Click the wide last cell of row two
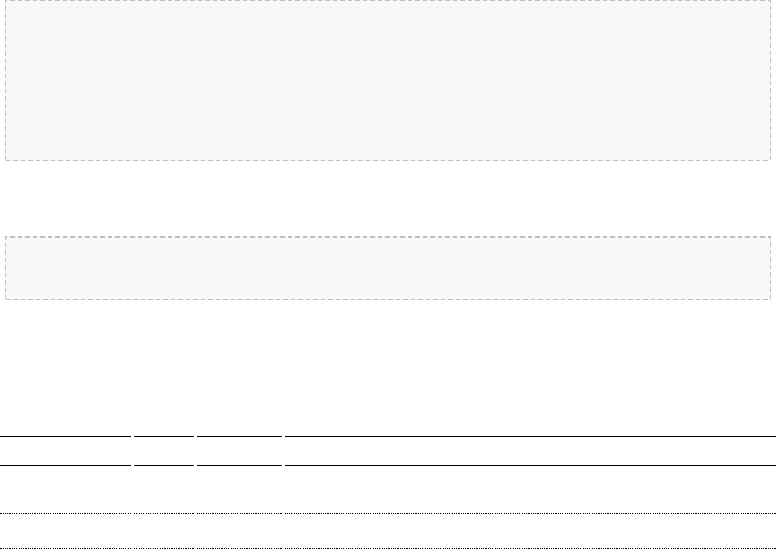 pos(530,531)
